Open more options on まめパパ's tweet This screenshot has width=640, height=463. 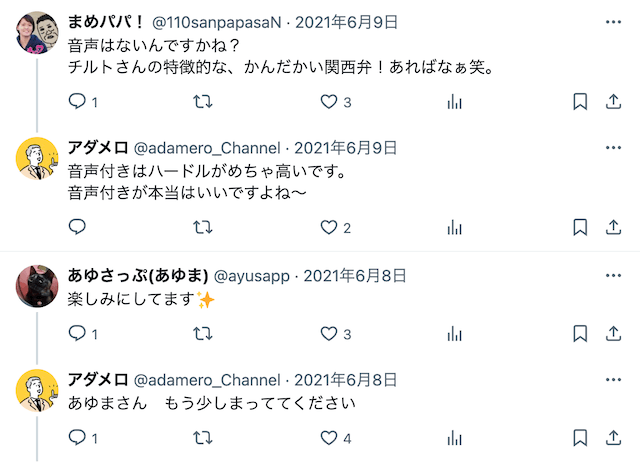pos(611,21)
